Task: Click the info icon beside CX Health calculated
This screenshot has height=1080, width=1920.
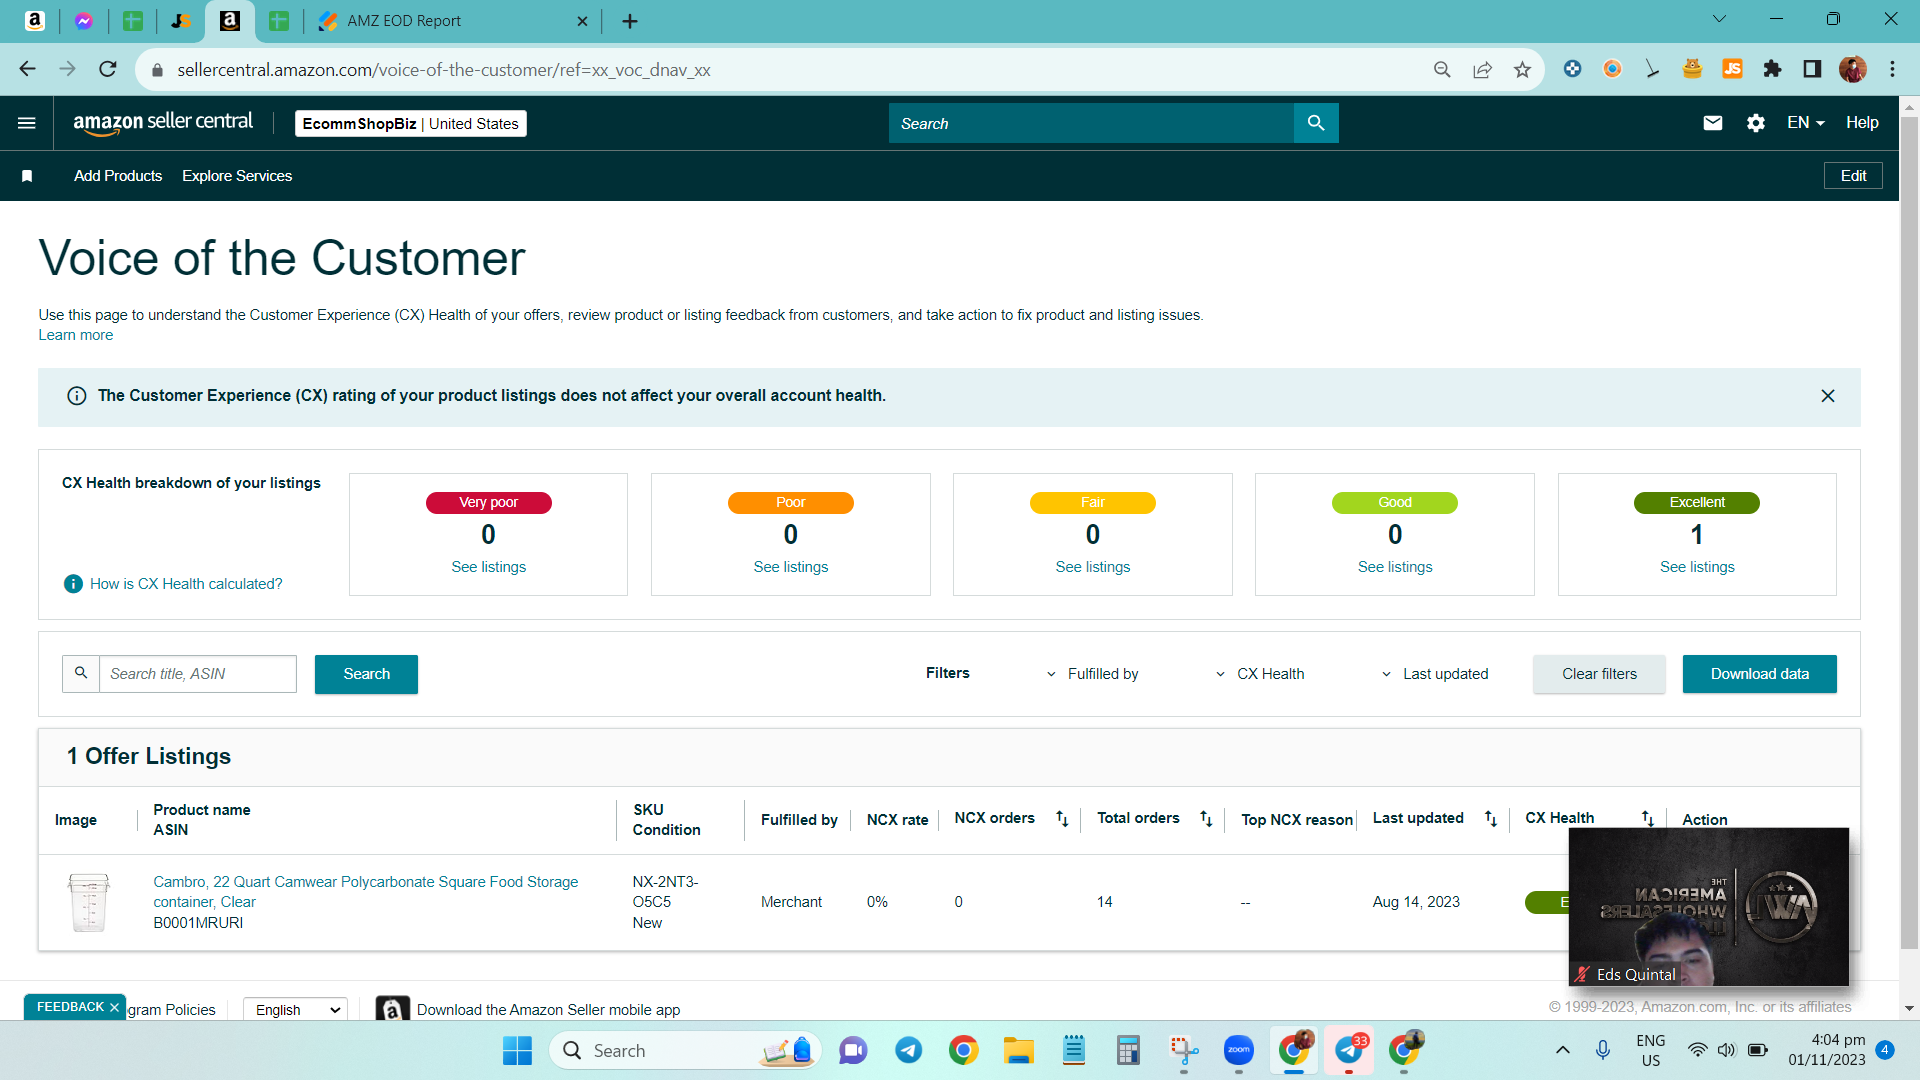Action: (x=73, y=584)
